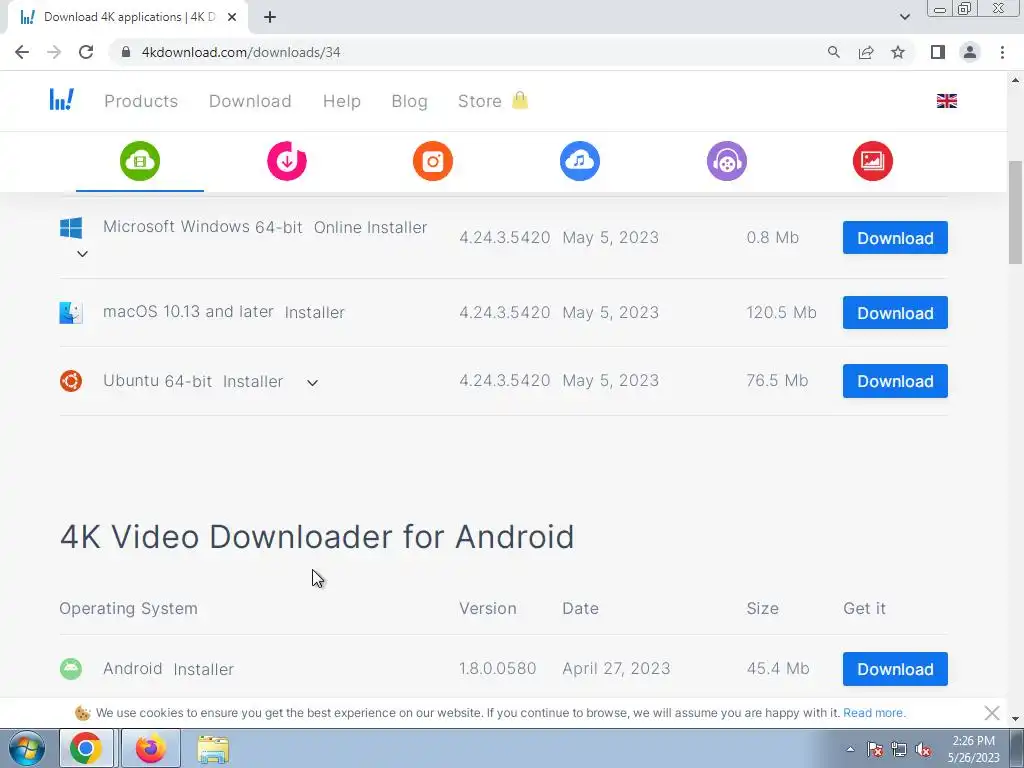Viewport: 1024px width, 768px height.
Task: Download the macOS 10.13 installer
Action: (x=895, y=313)
